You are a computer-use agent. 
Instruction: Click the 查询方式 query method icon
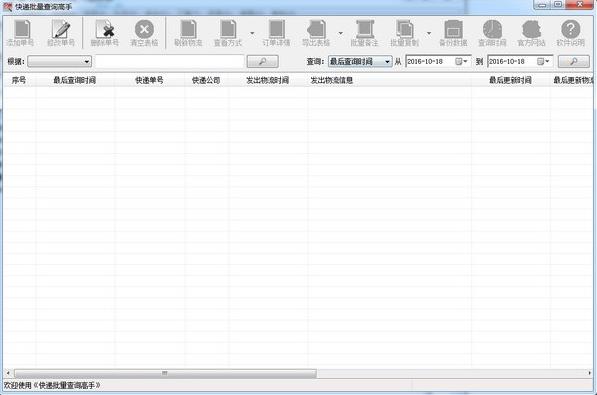pos(228,34)
